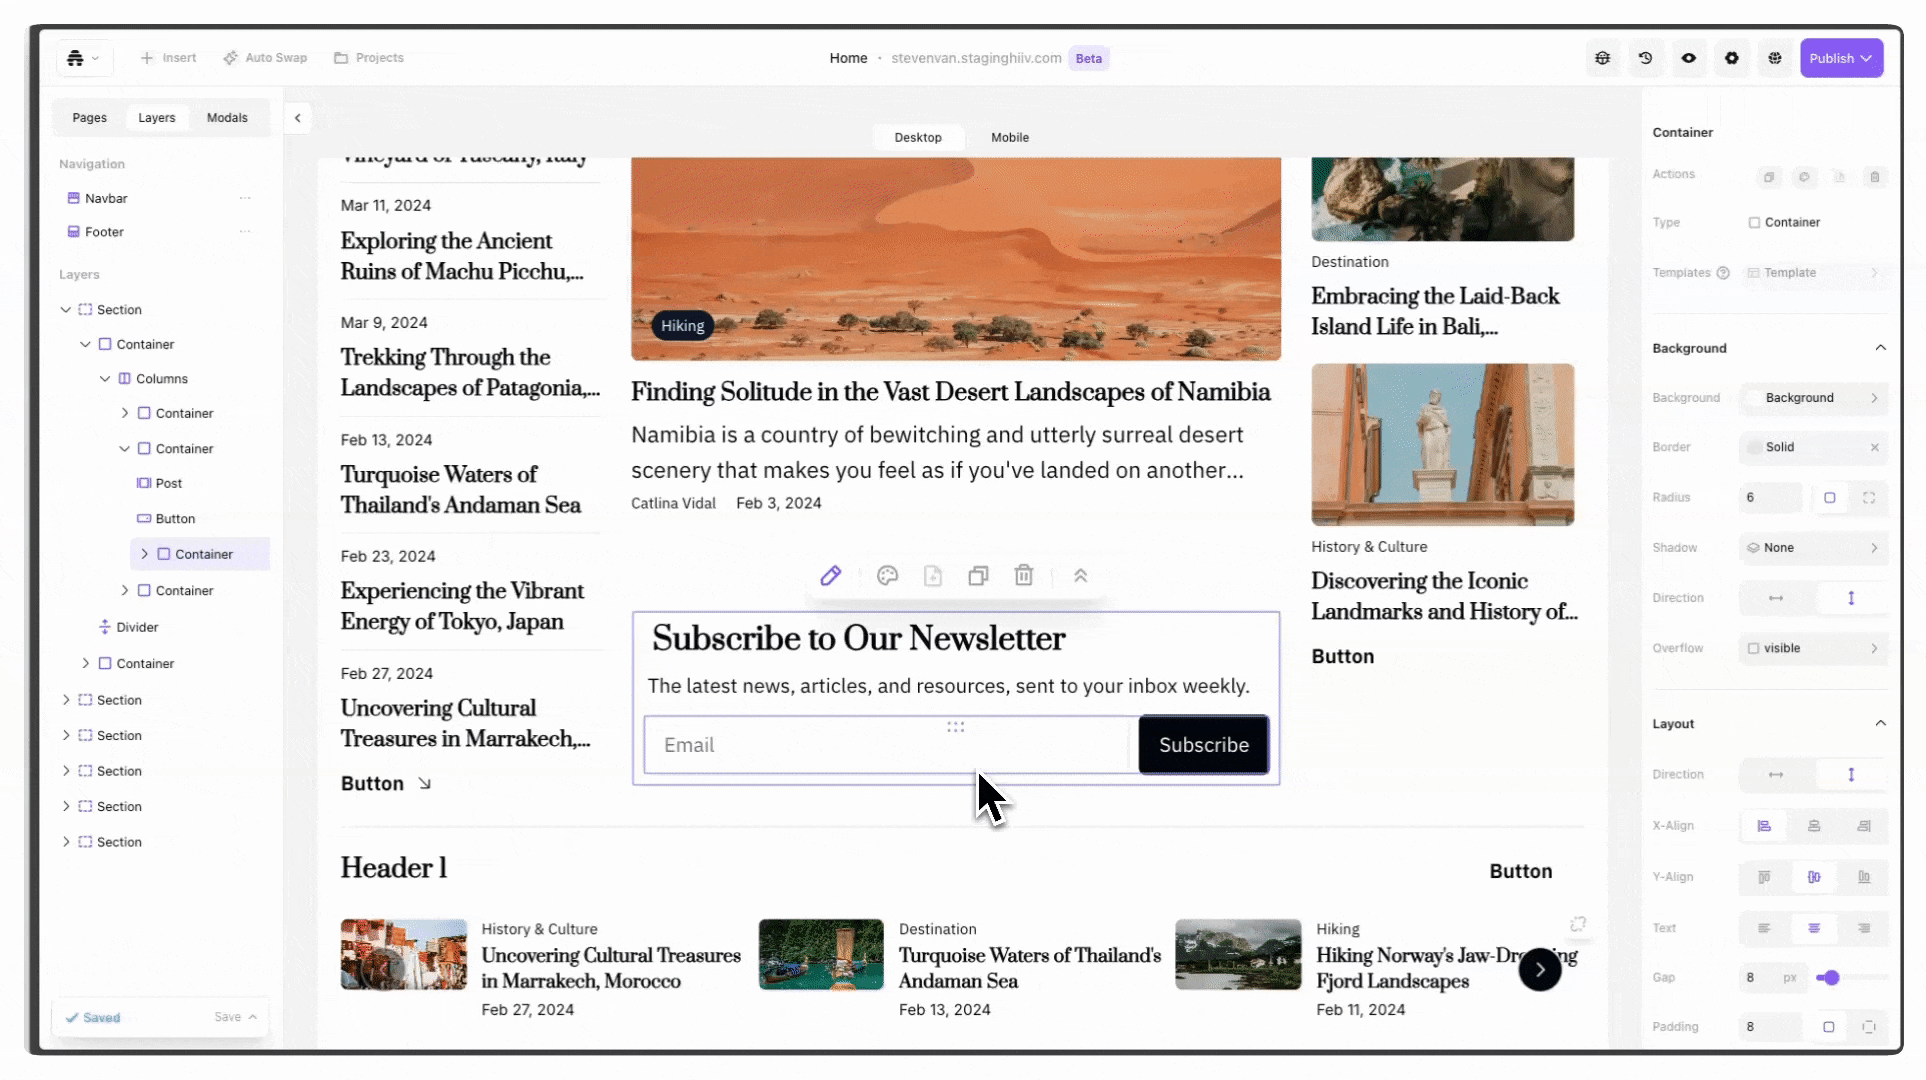The height and width of the screenshot is (1080, 1926).
Task: Click the Radius value field
Action: pyautogui.click(x=1770, y=498)
